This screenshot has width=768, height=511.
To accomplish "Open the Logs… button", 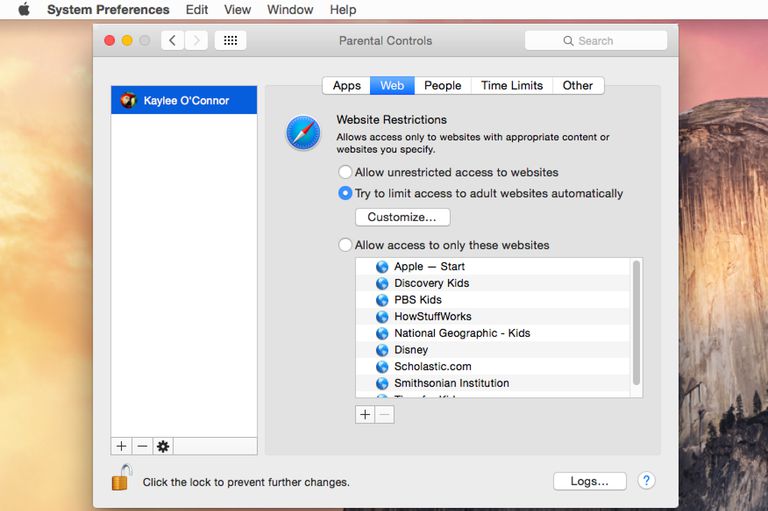I will [x=590, y=481].
